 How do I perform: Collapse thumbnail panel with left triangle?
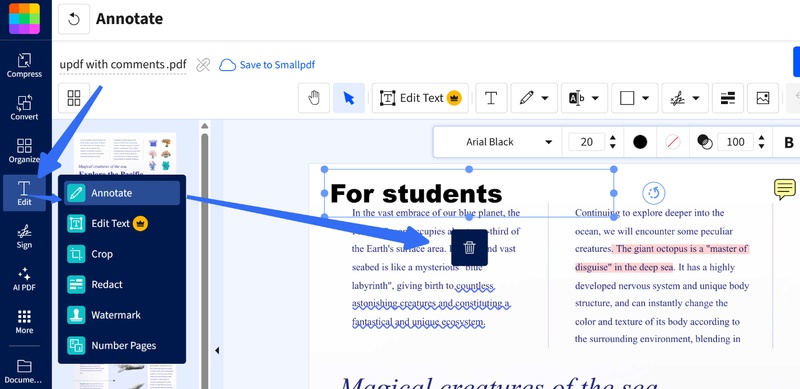(x=217, y=350)
